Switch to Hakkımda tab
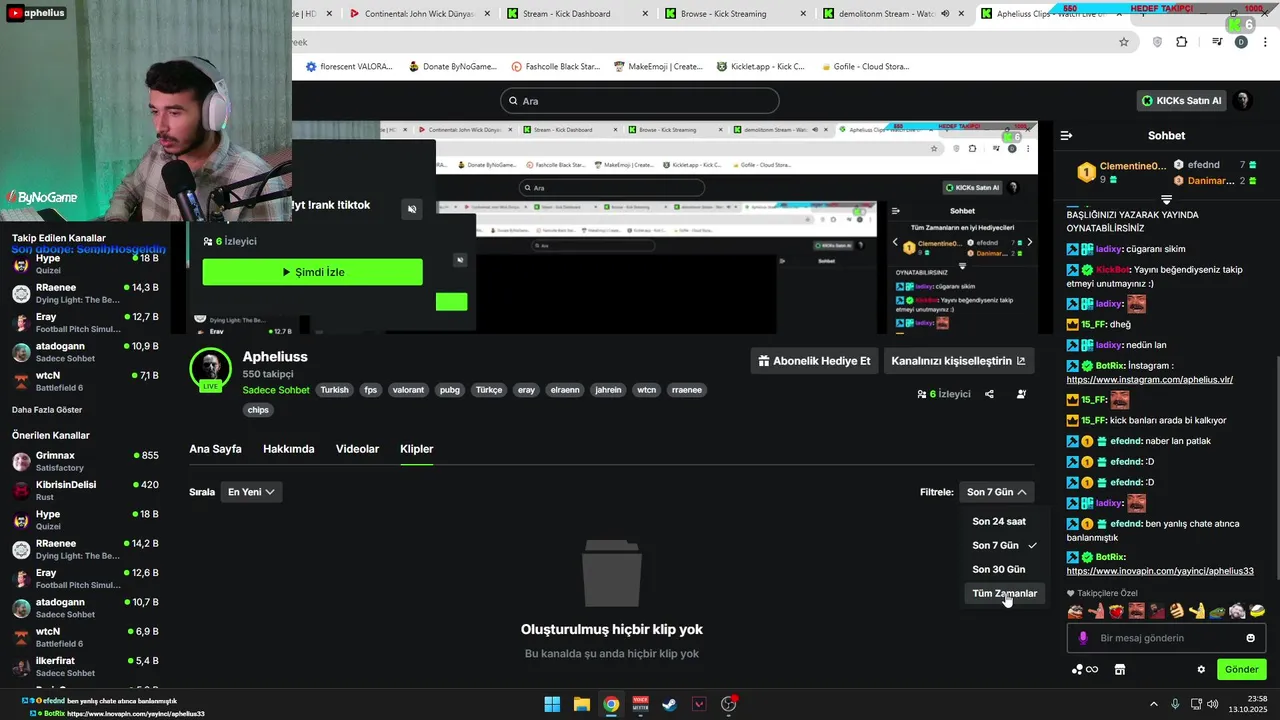 click(288, 449)
